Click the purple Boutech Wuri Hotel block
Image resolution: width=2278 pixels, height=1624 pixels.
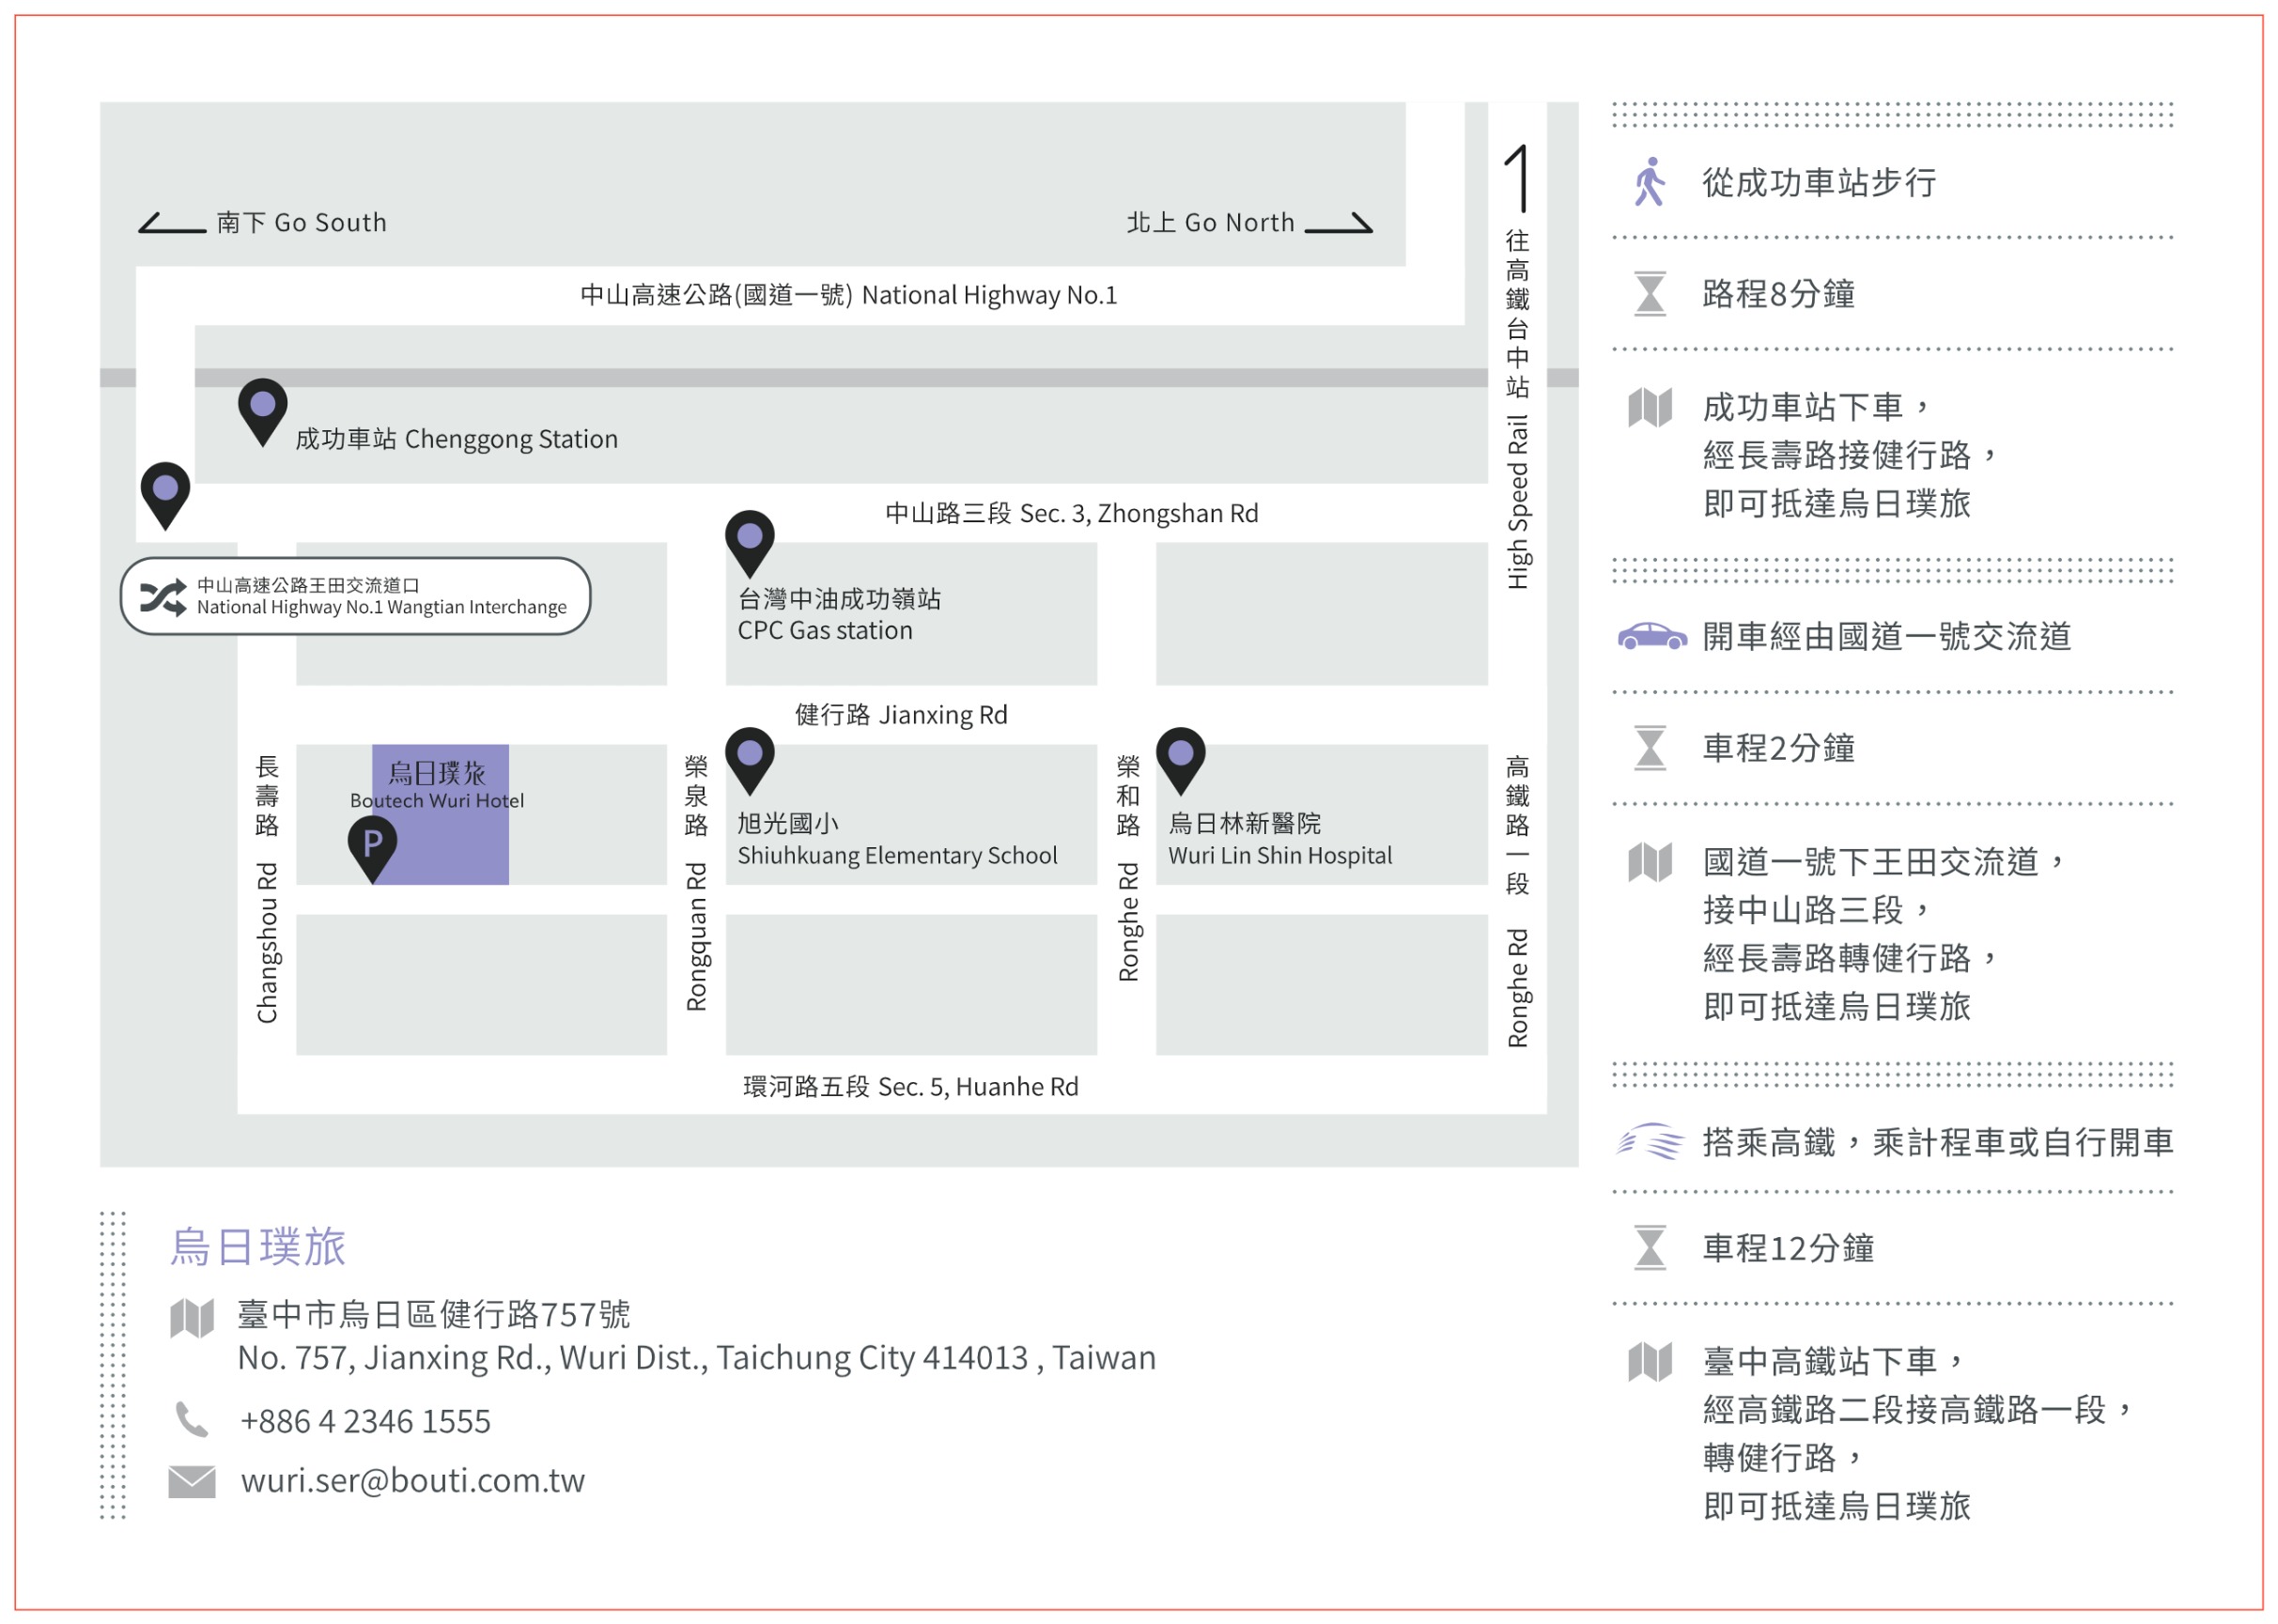click(x=440, y=814)
